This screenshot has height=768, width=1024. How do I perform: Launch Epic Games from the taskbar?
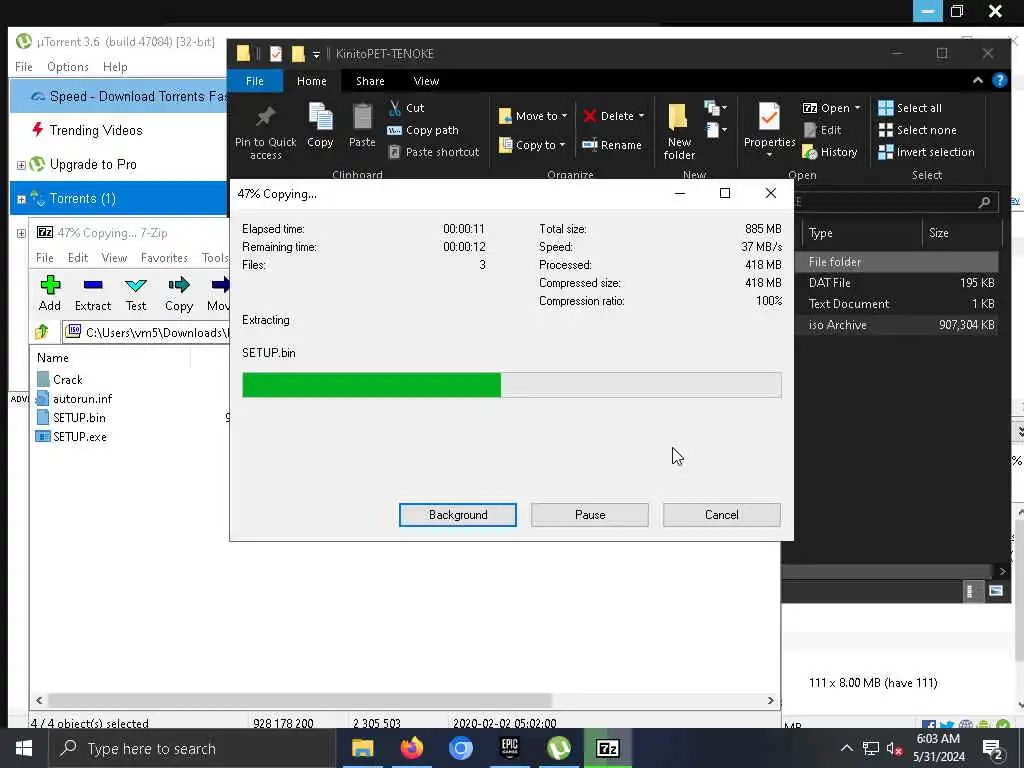pos(509,748)
